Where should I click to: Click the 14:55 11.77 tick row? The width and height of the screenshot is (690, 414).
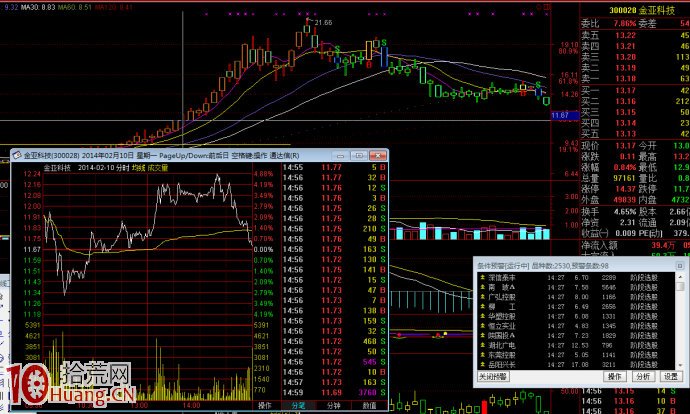[334, 167]
